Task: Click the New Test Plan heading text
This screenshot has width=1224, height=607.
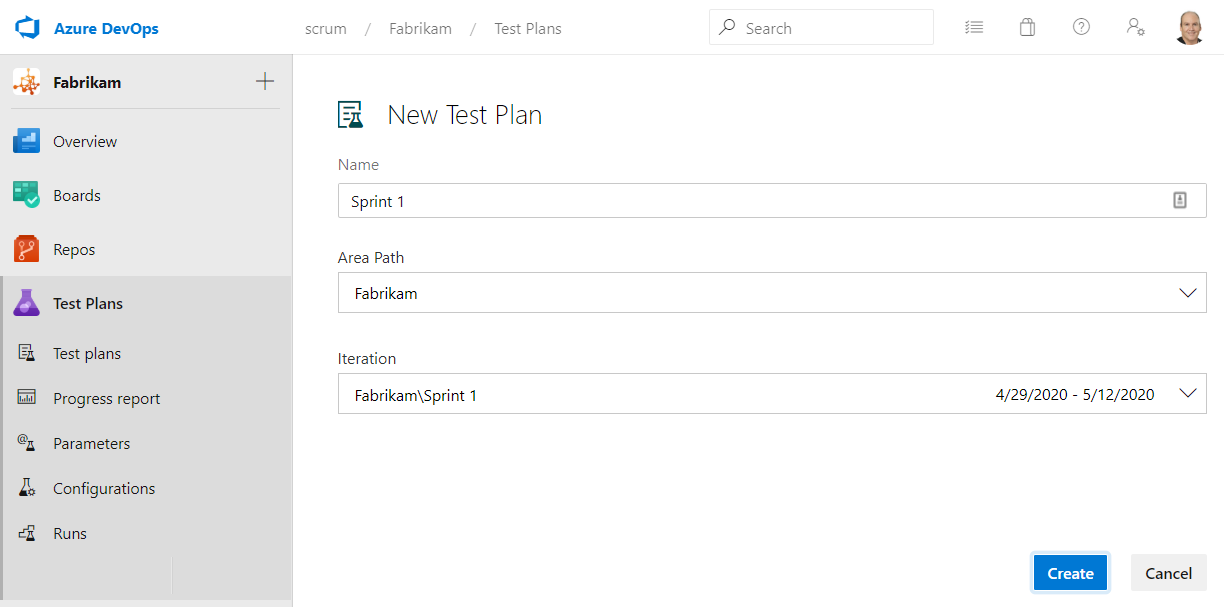Action: click(x=465, y=115)
